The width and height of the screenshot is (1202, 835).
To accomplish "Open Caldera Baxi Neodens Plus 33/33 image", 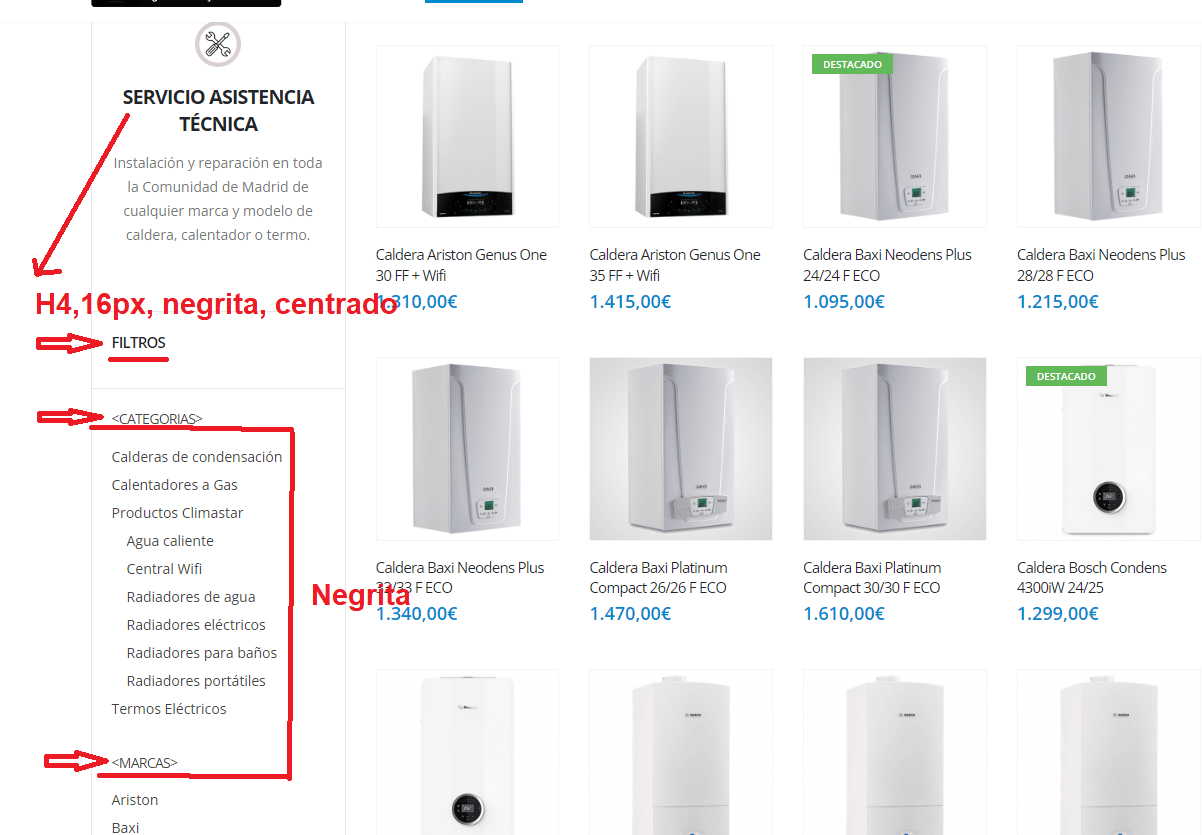I will pos(467,449).
